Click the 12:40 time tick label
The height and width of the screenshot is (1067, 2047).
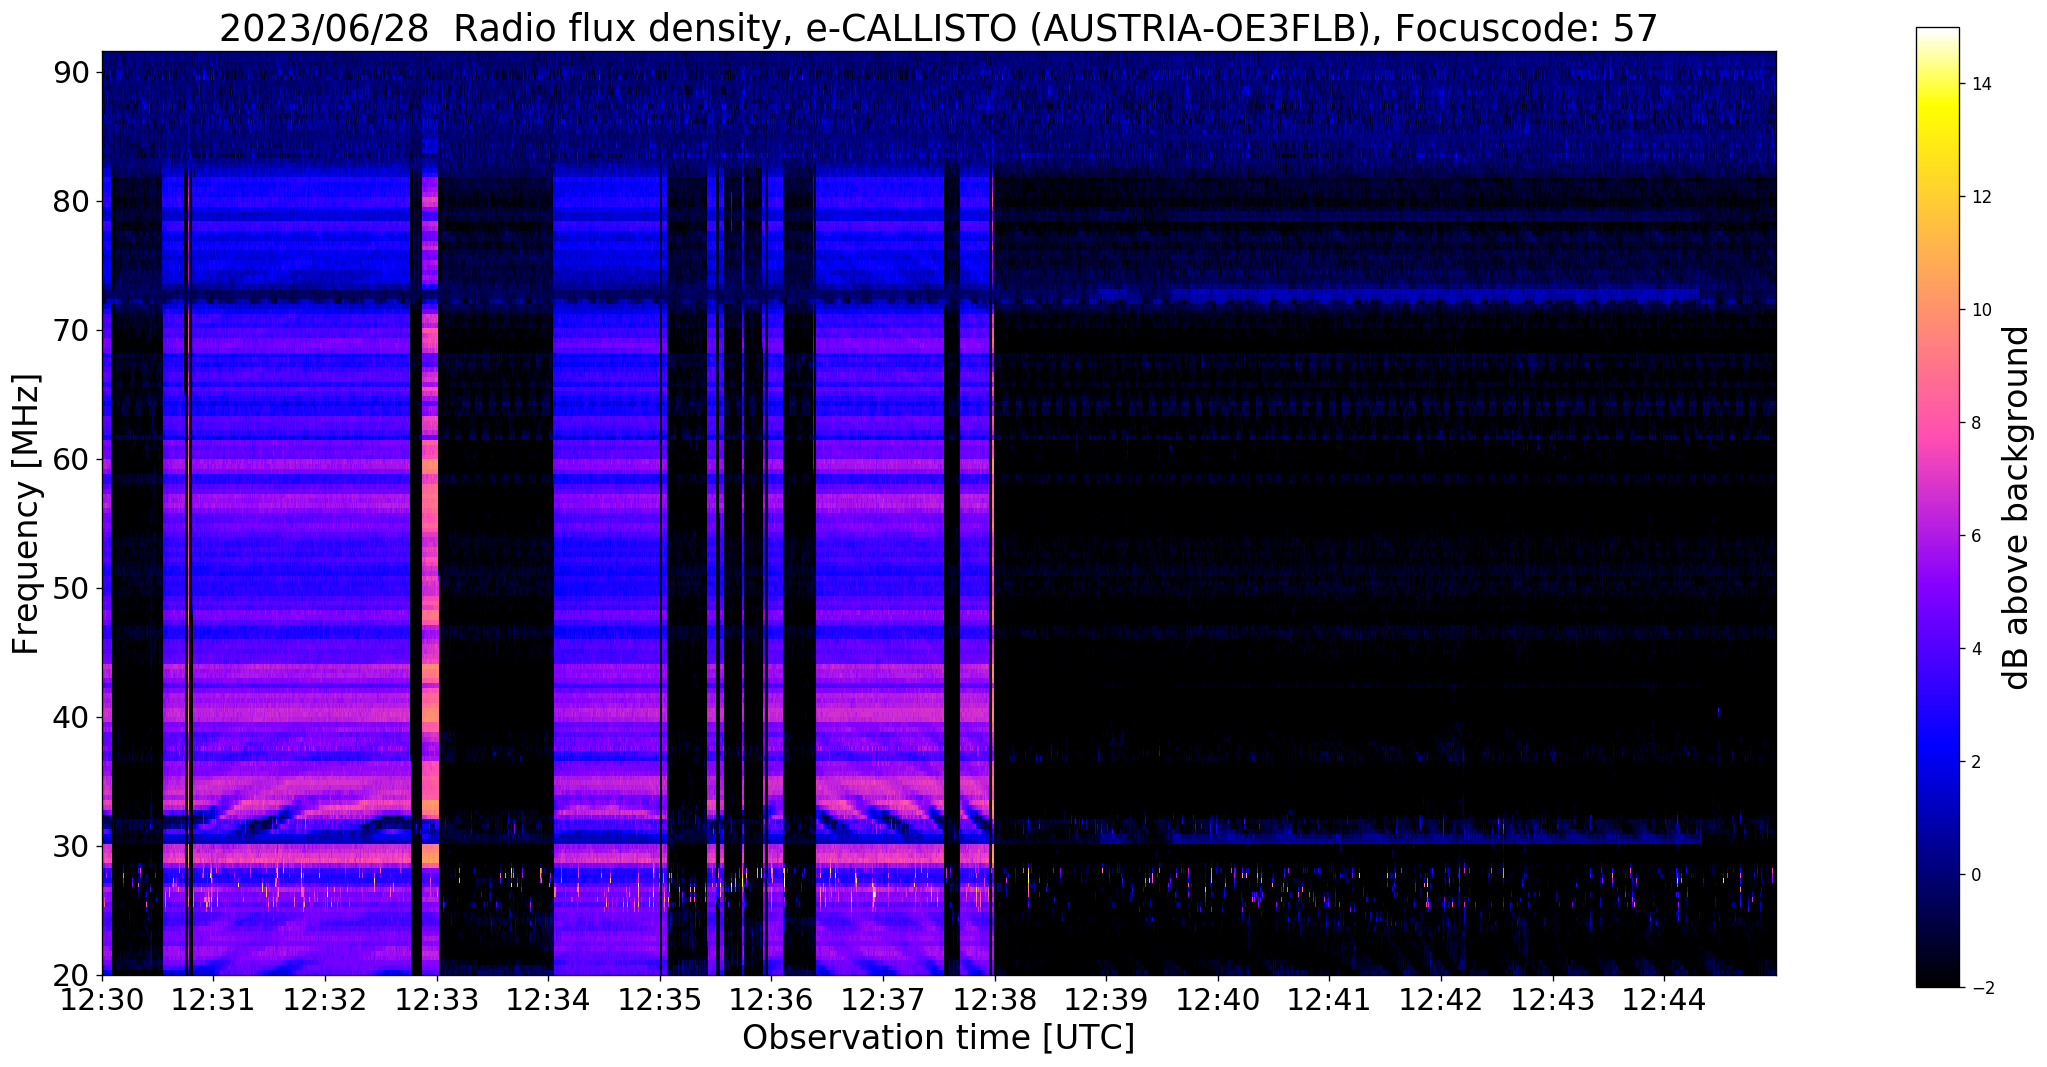tap(1218, 999)
